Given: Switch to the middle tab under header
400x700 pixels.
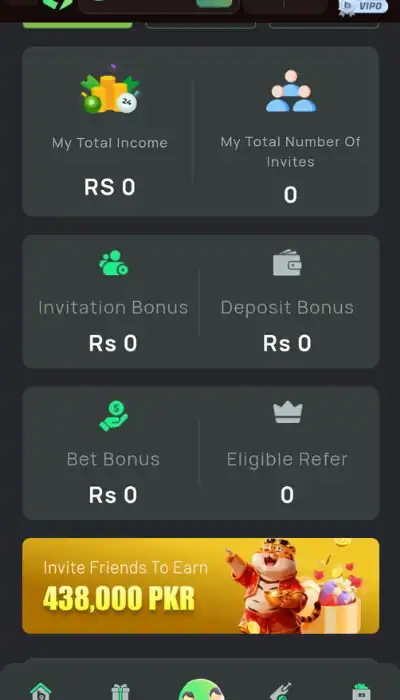Looking at the screenshot, I should pos(200,25).
